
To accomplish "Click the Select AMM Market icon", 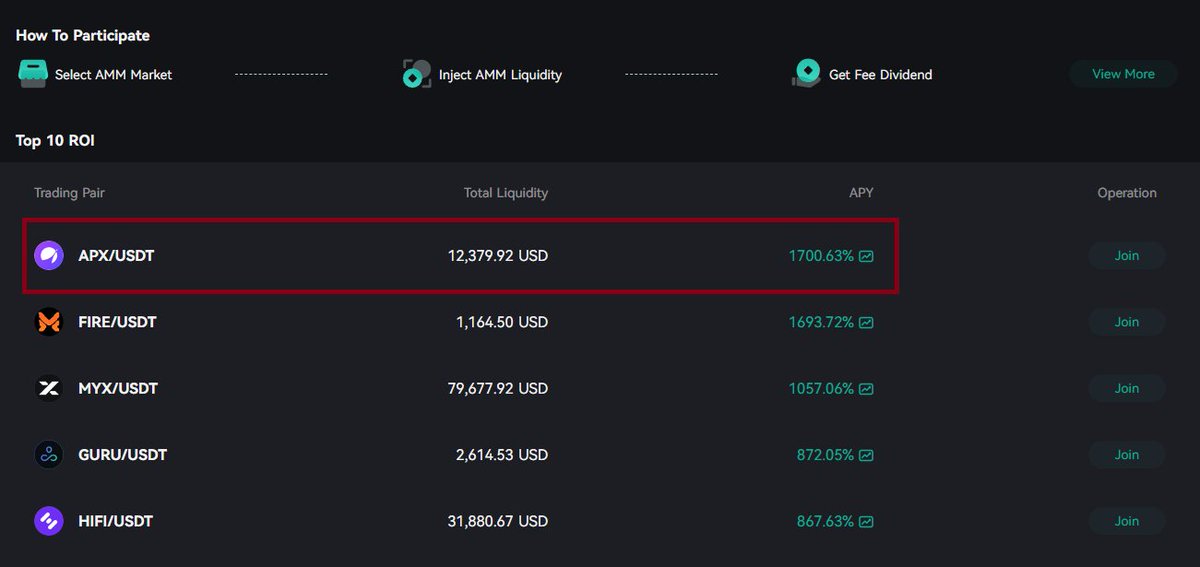I will pos(33,74).
